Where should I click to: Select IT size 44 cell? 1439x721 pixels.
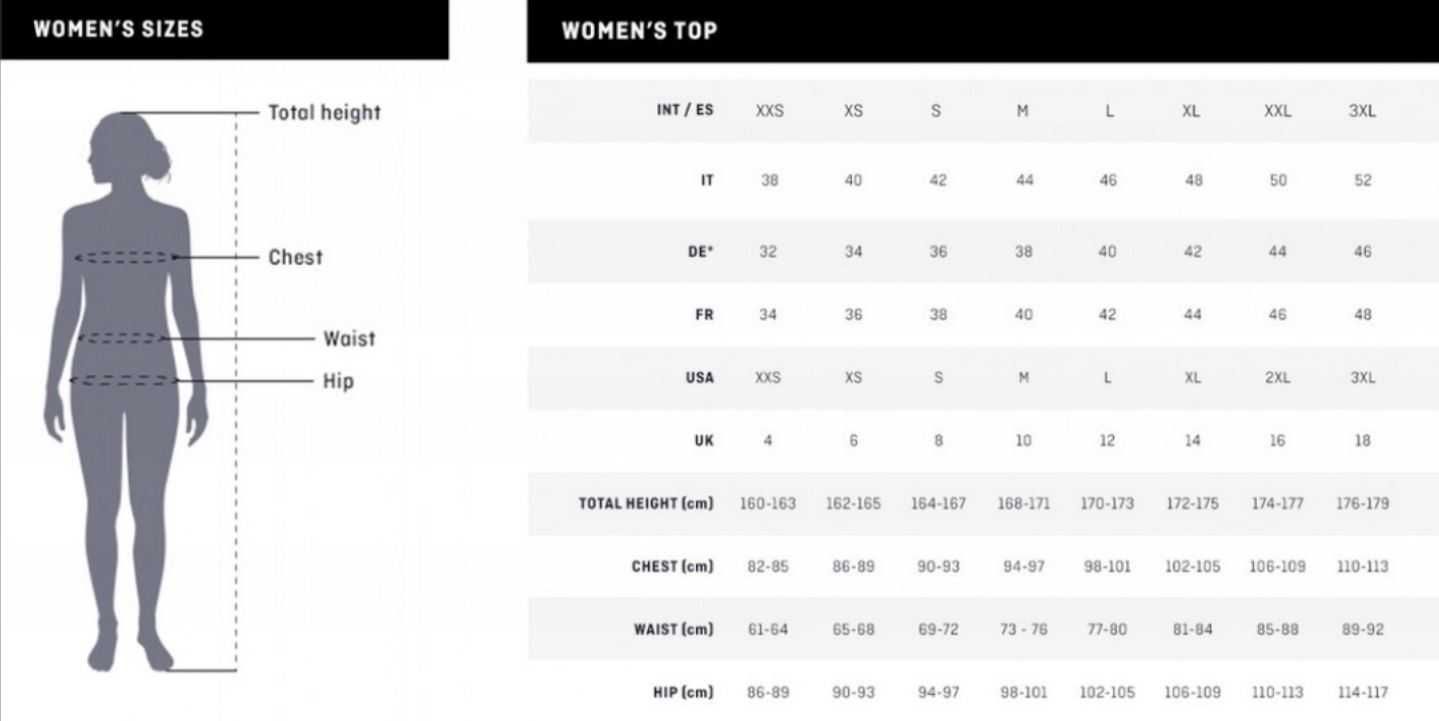(x=1022, y=181)
